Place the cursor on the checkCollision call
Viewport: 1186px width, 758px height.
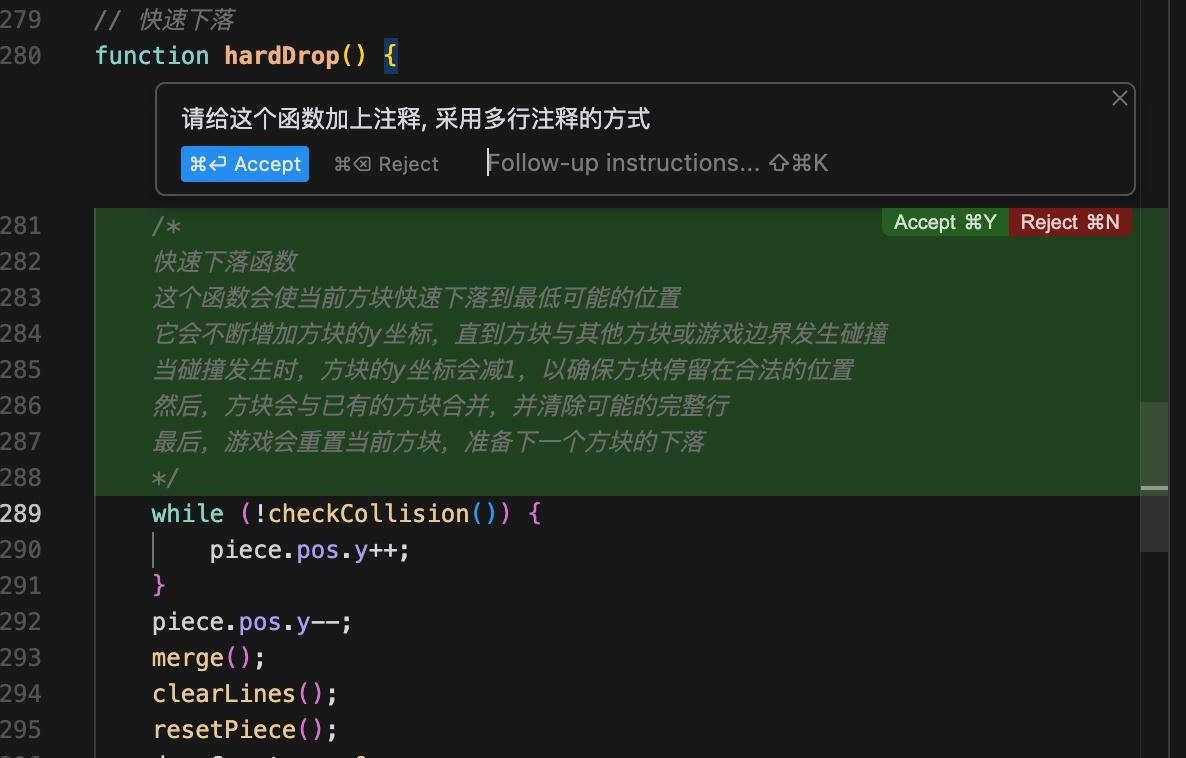coord(368,514)
